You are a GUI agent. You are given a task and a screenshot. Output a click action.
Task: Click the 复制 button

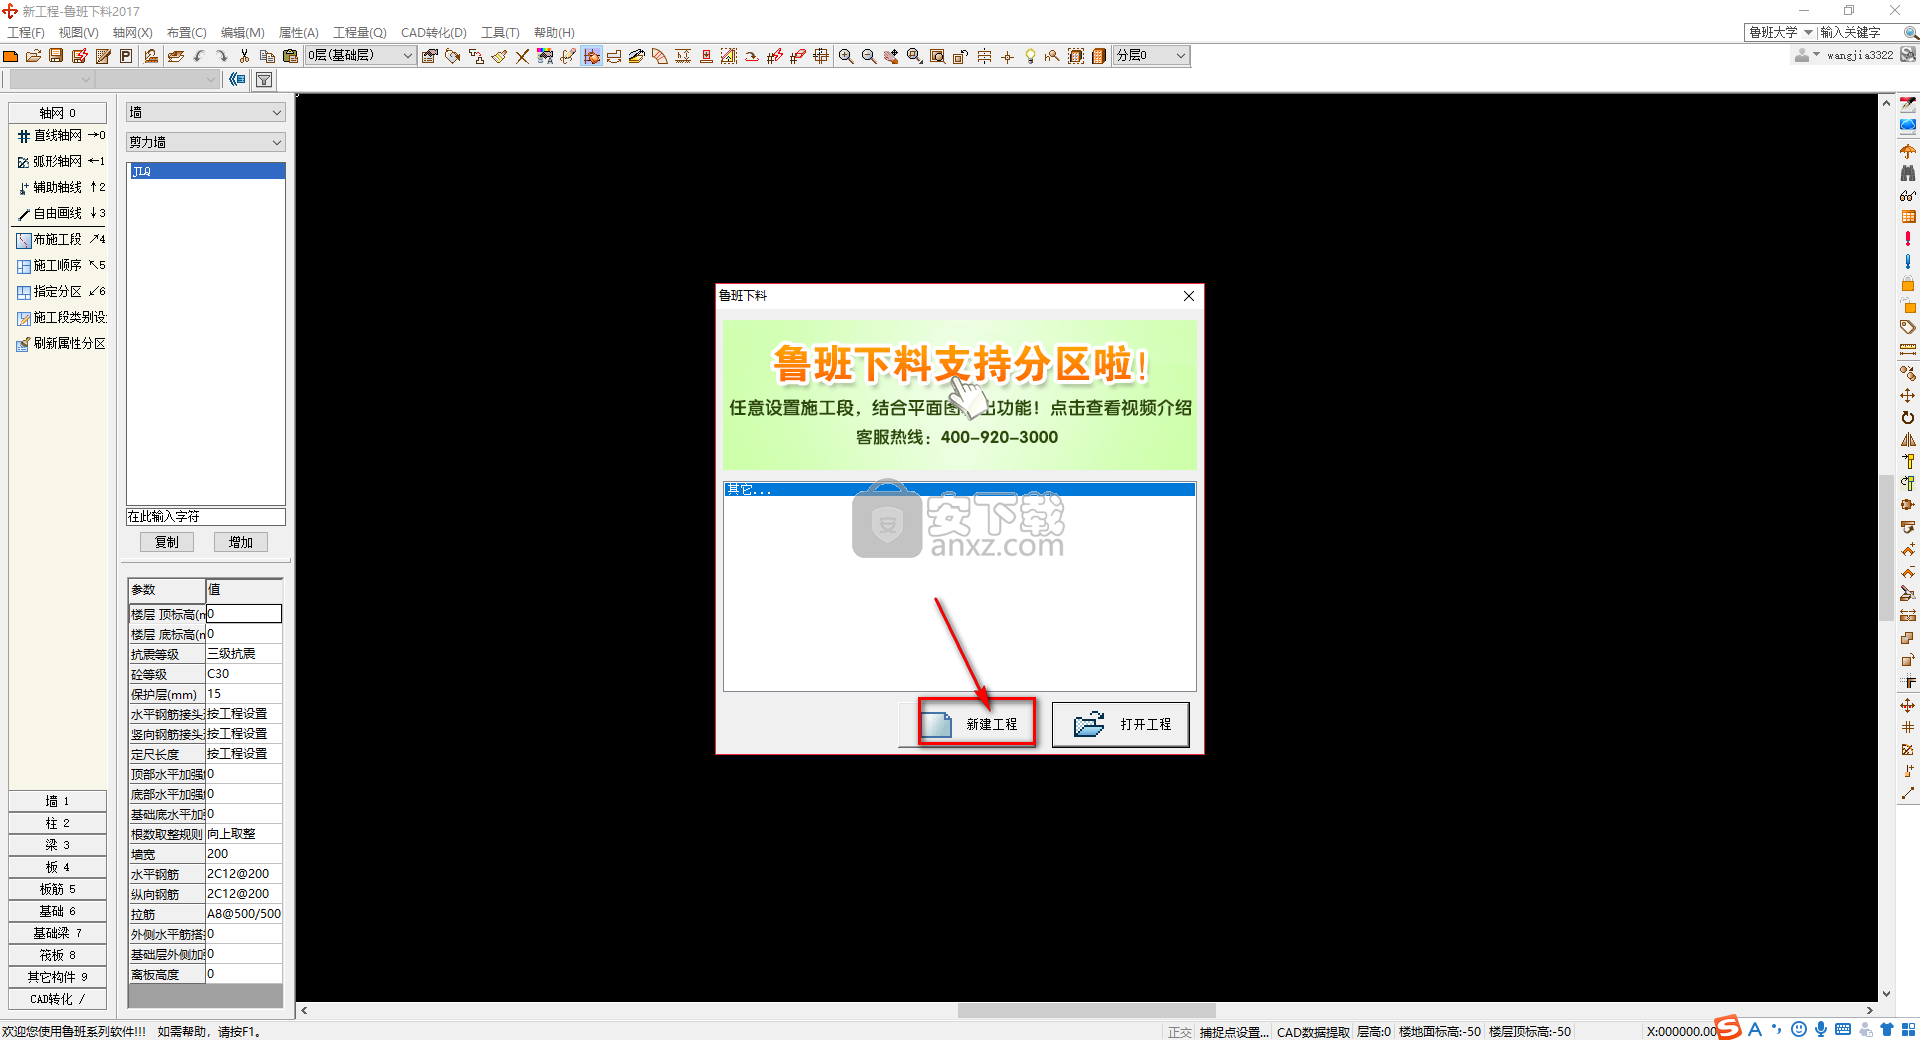click(167, 542)
